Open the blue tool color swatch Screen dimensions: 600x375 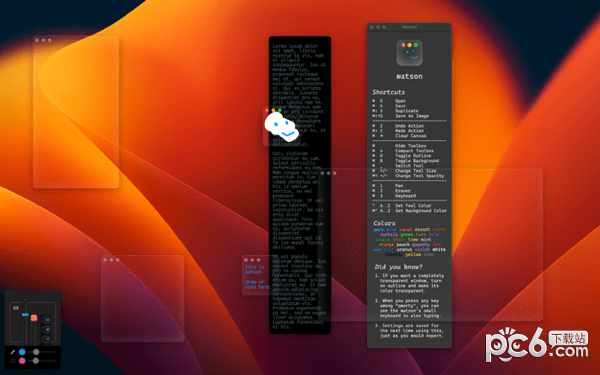pos(22,352)
